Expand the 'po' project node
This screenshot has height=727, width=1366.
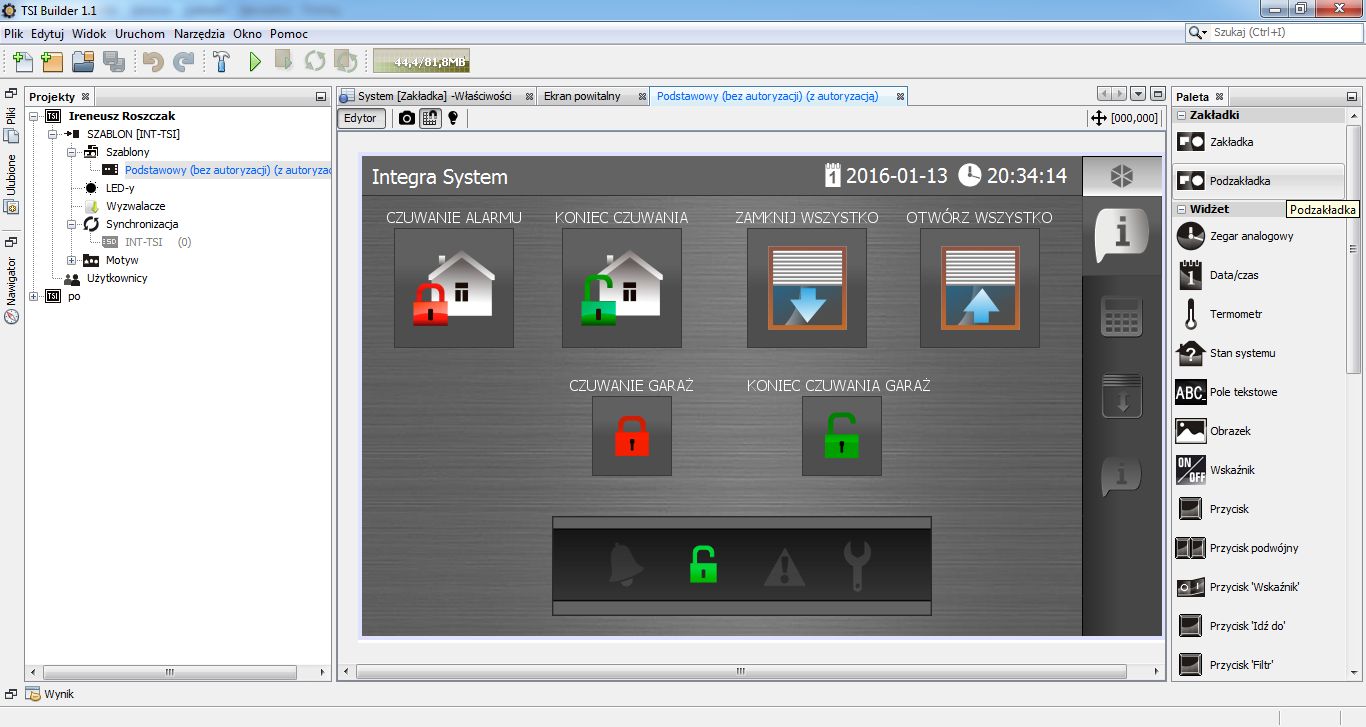[x=34, y=296]
